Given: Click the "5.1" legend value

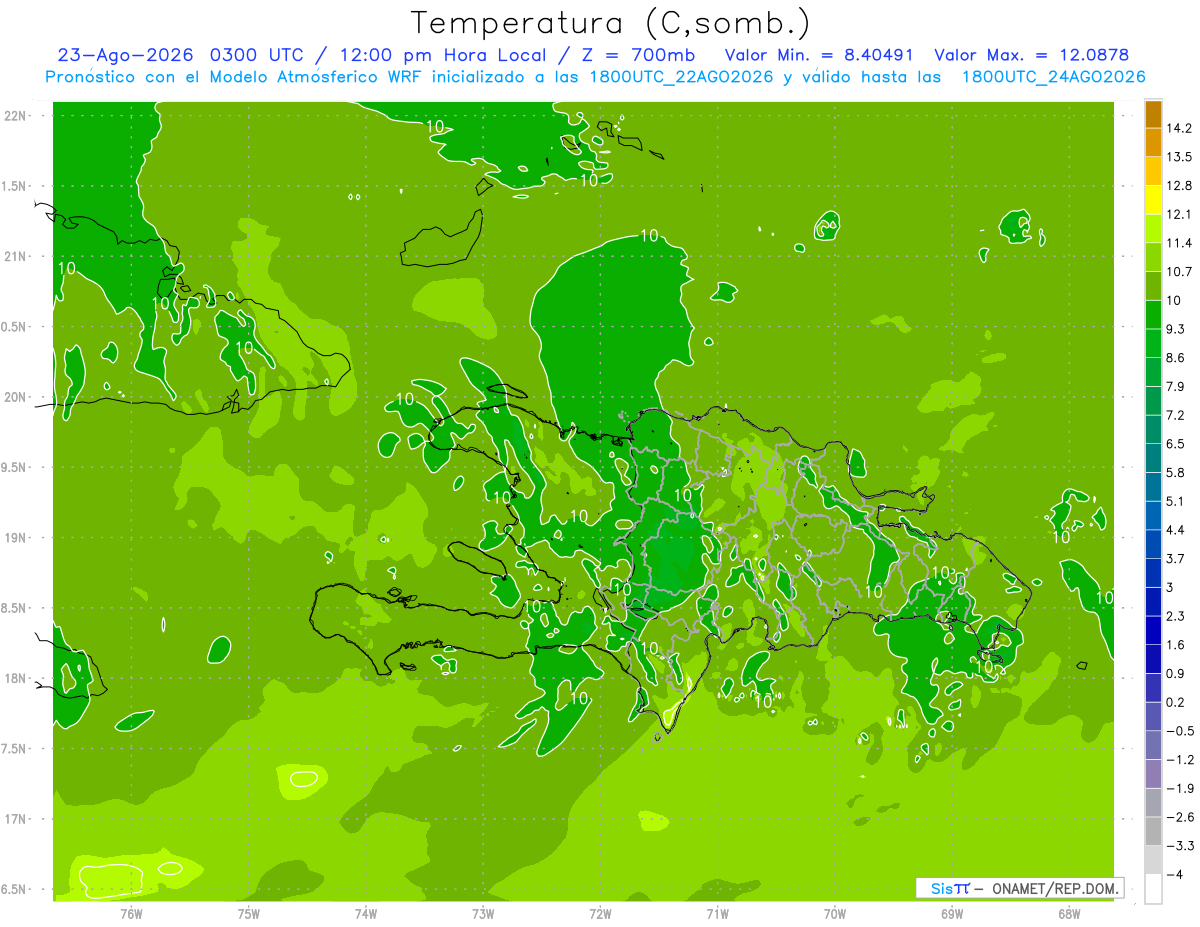Looking at the screenshot, I should click(1176, 501).
